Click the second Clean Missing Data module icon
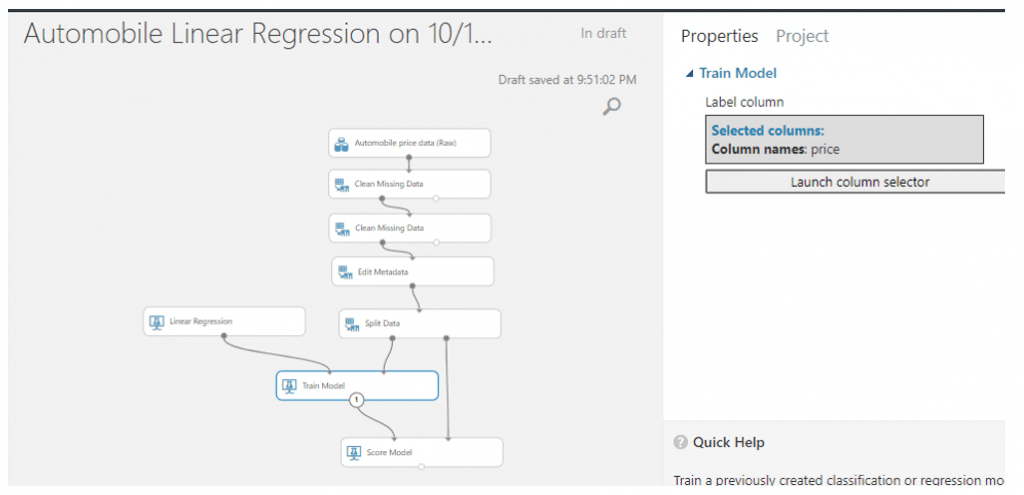 342,229
